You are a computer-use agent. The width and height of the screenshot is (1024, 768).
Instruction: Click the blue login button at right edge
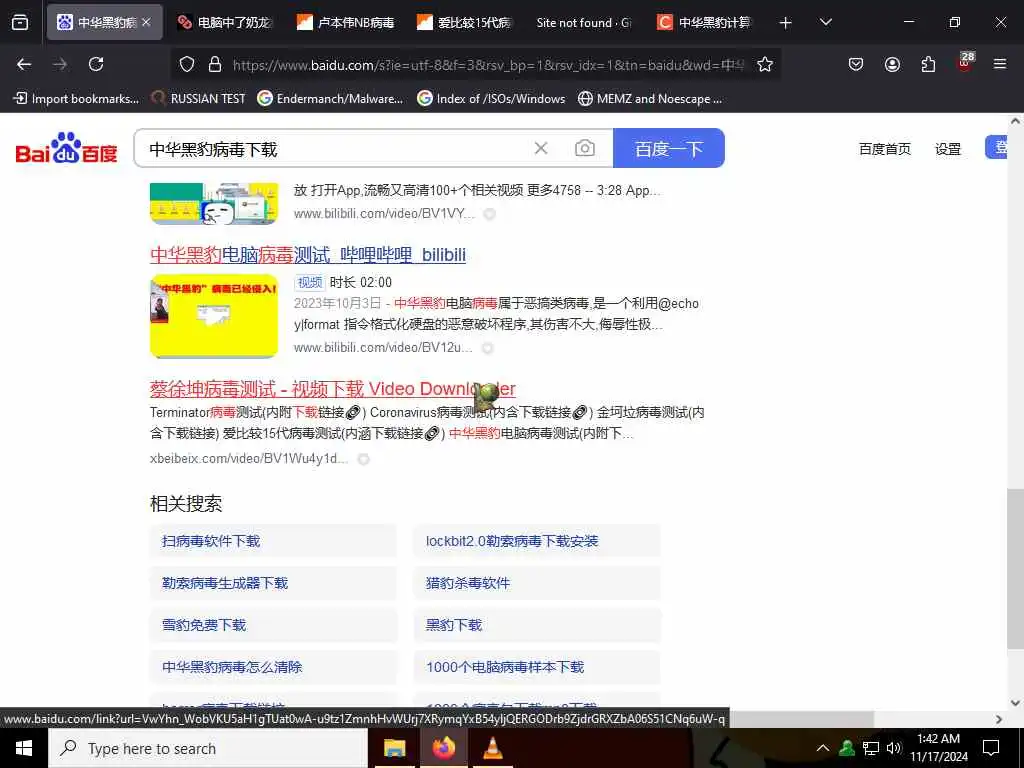click(997, 148)
